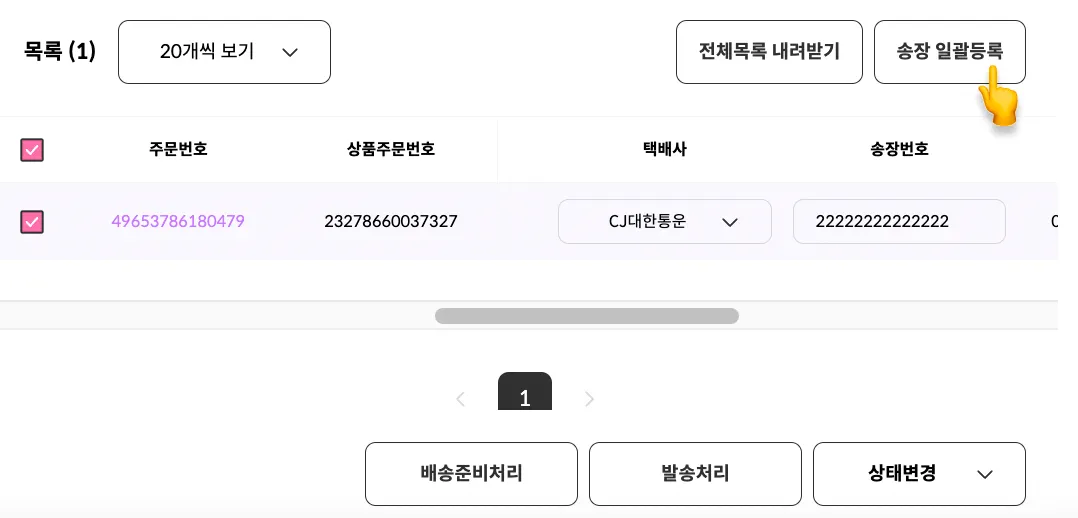Toggle the select-all header checkbox

(x=32, y=150)
